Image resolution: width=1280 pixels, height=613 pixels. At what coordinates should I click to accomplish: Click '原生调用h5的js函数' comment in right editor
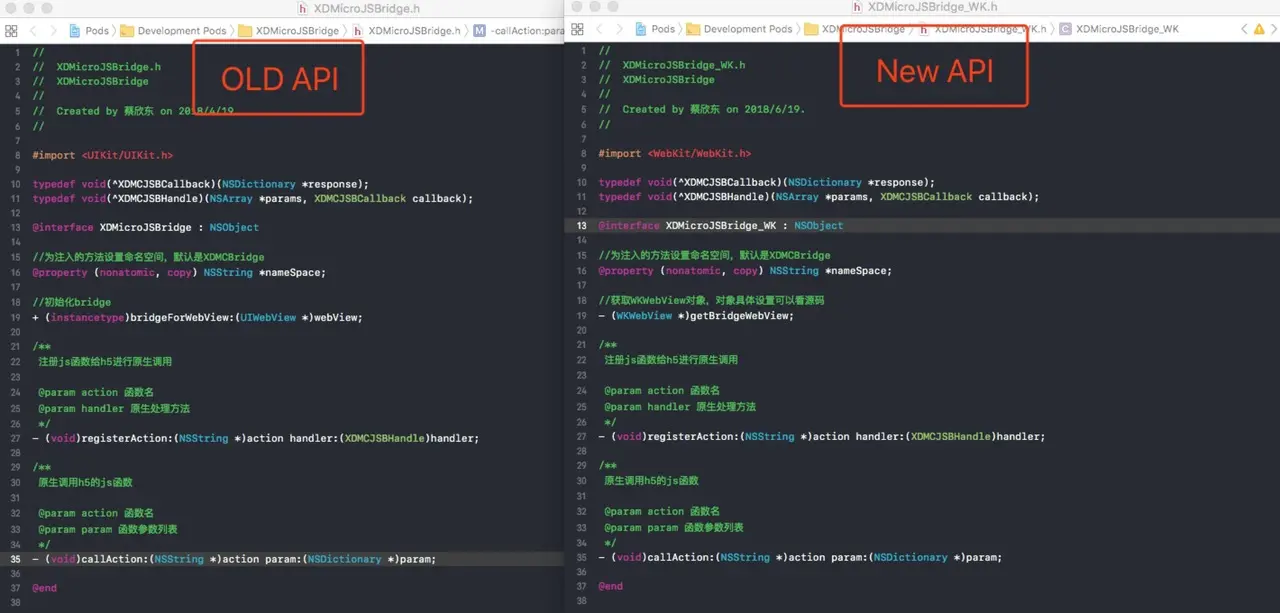click(651, 480)
